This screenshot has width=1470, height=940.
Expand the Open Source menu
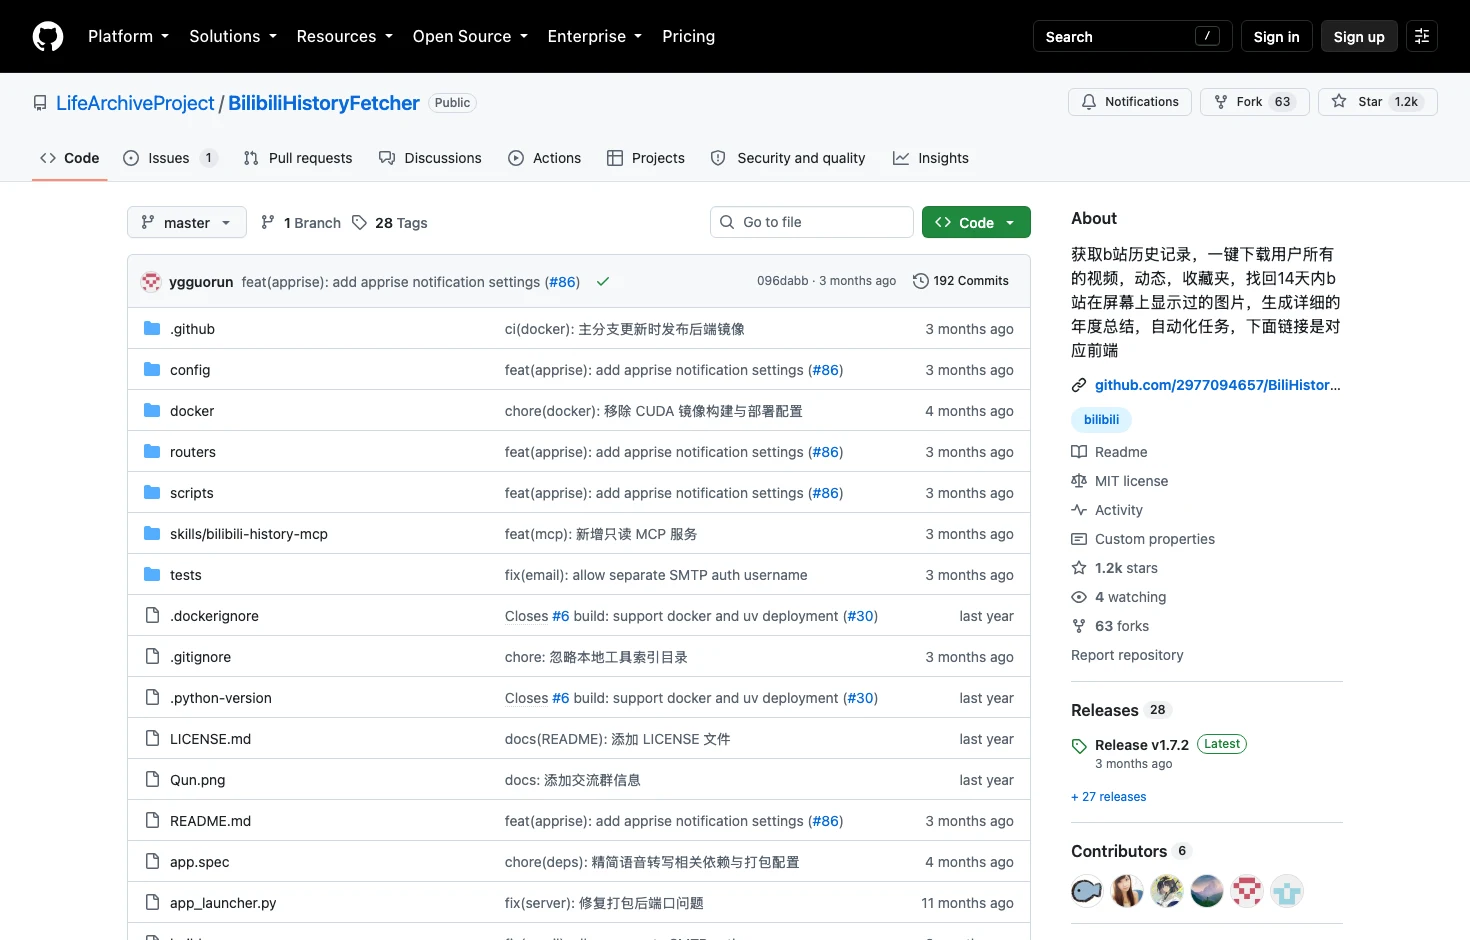click(x=470, y=36)
